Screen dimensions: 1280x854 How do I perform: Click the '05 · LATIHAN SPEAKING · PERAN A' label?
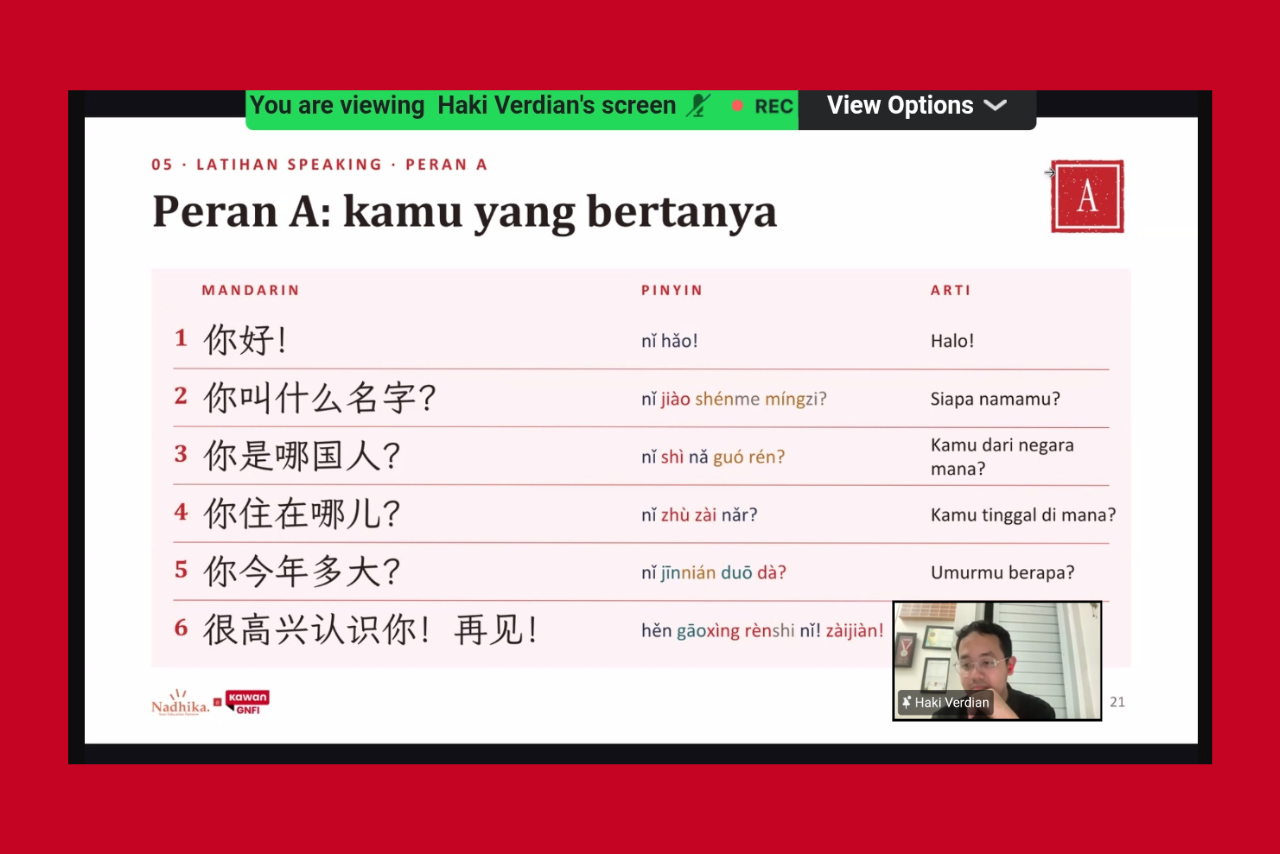coord(320,164)
